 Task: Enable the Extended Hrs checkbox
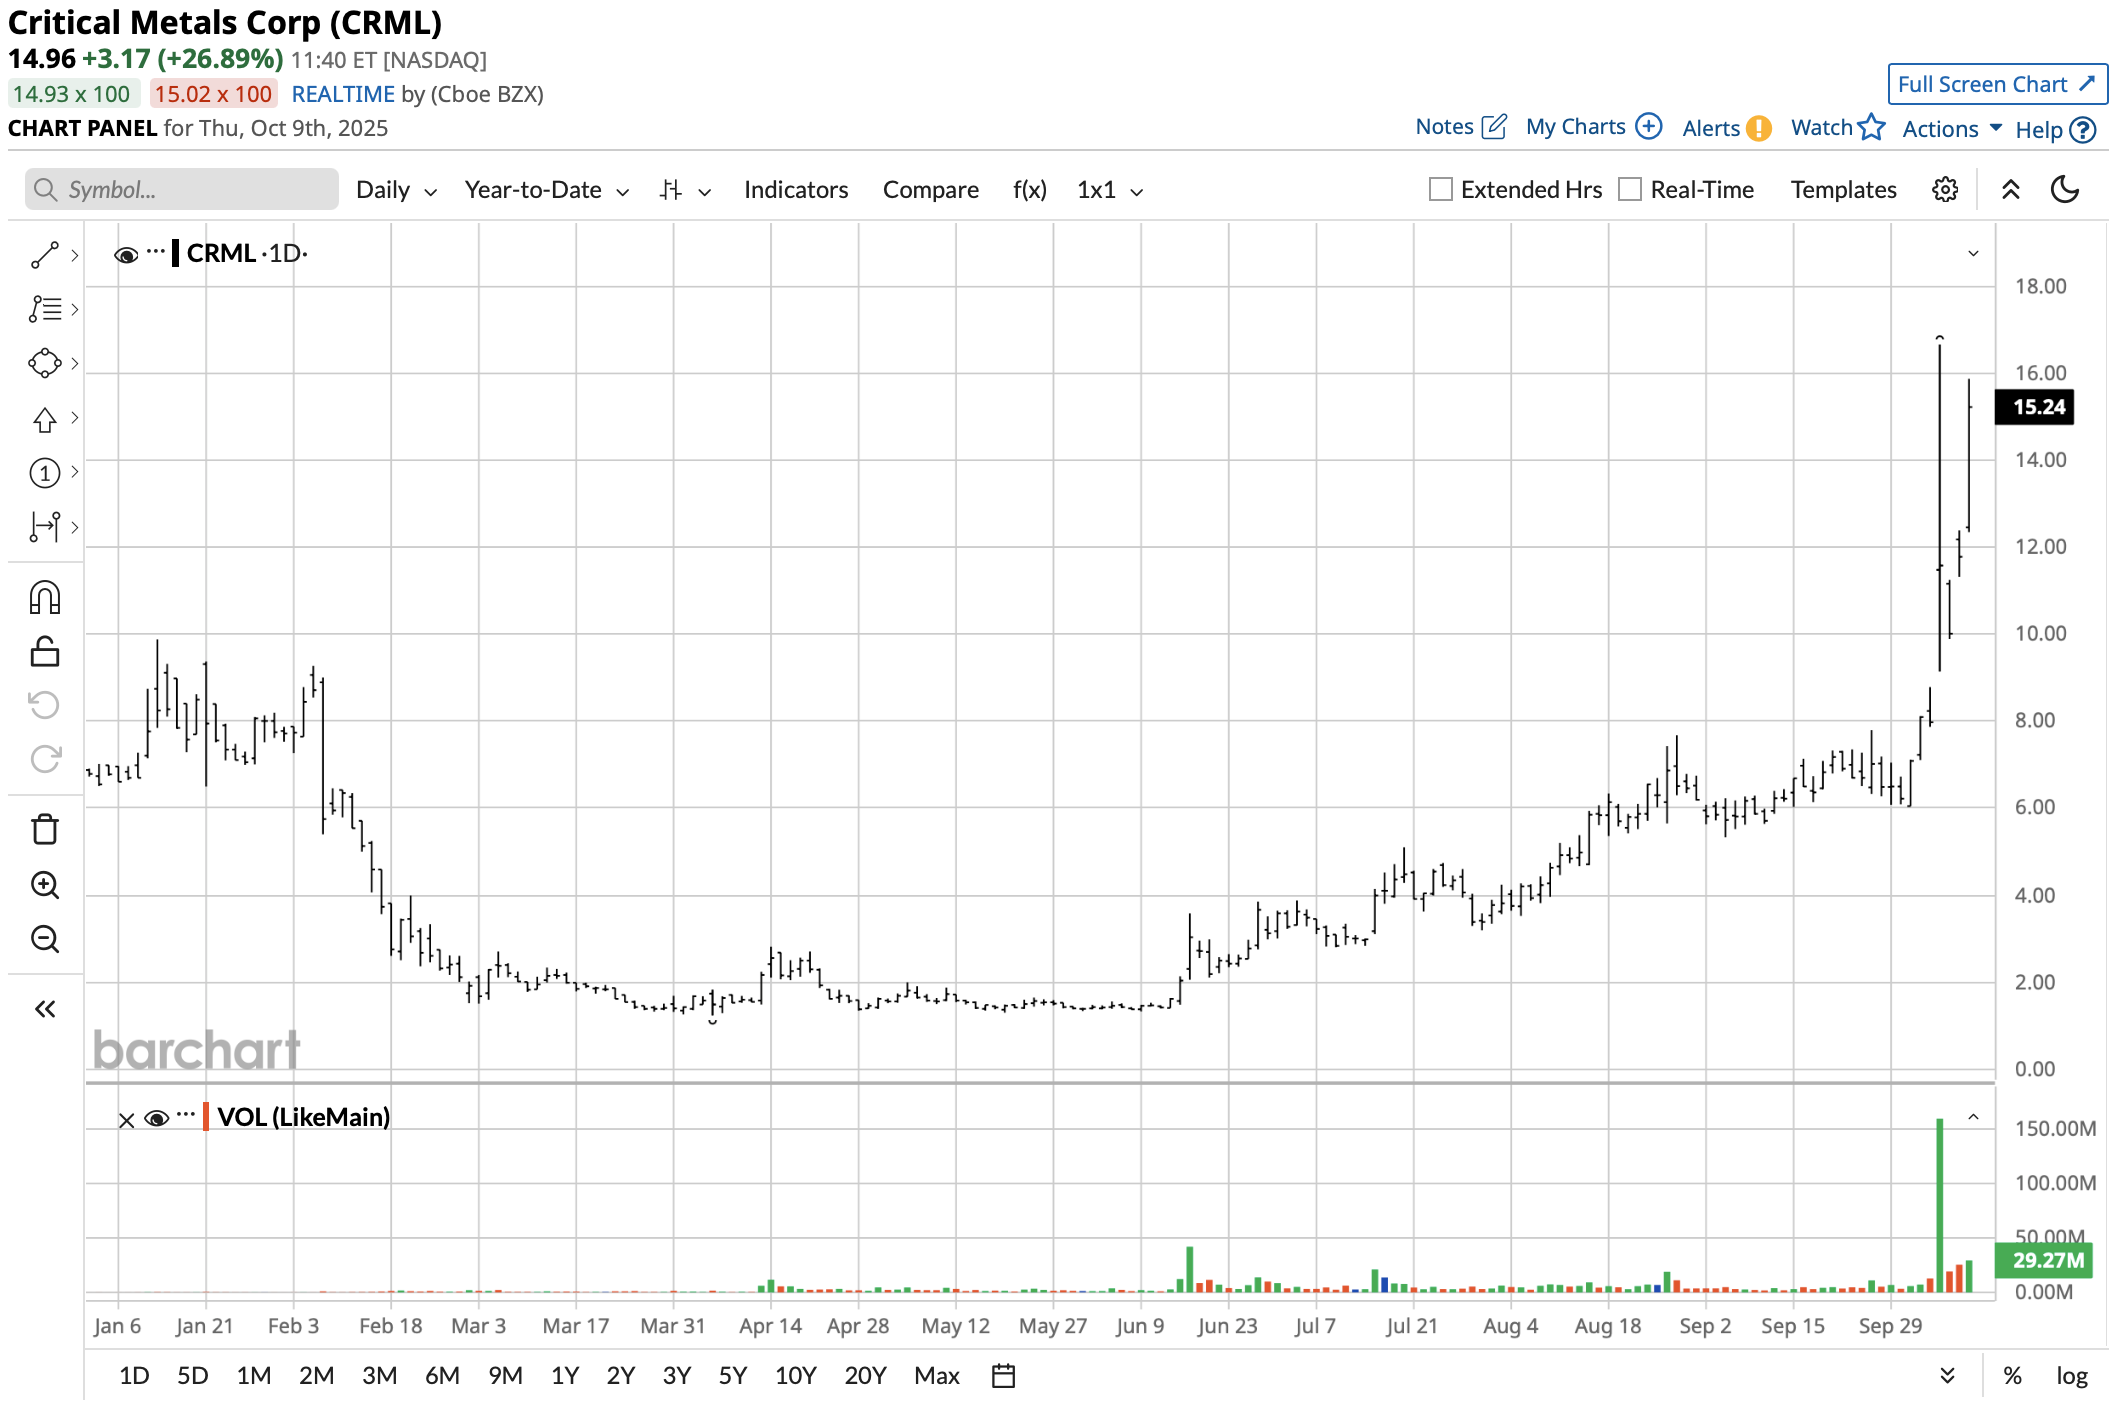[x=1441, y=190]
